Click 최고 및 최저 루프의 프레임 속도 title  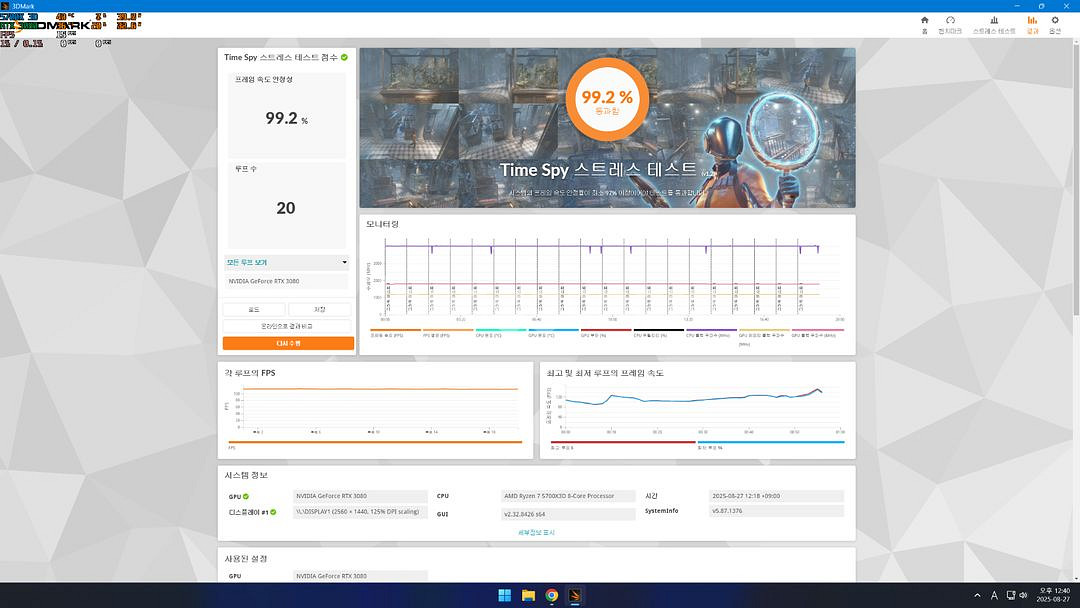coord(605,373)
